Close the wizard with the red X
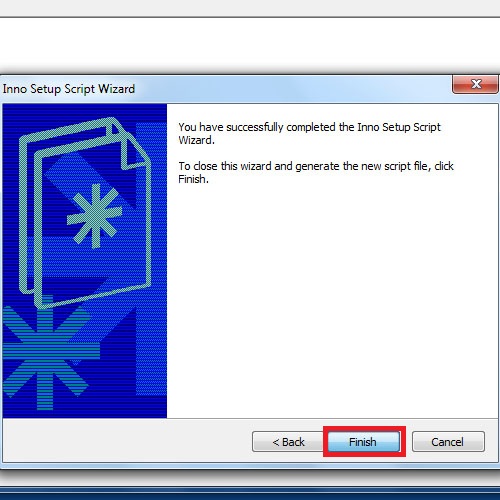The image size is (500, 500). tap(476, 84)
